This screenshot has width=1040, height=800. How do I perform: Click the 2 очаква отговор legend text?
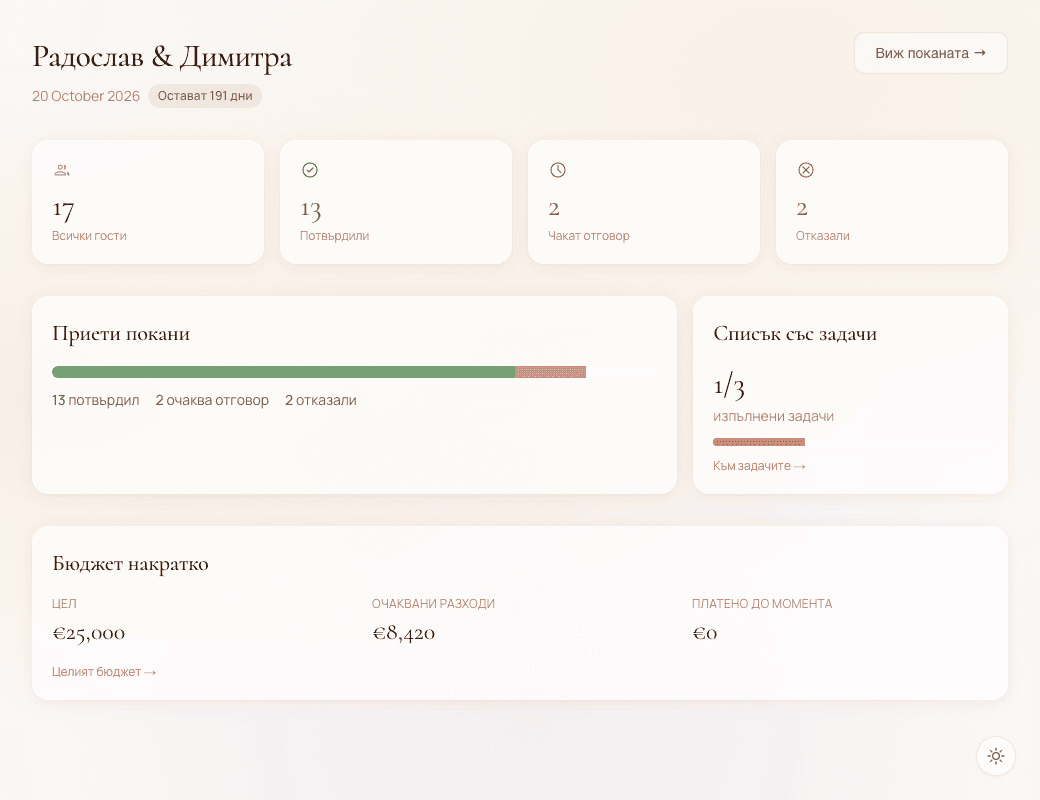click(x=212, y=400)
